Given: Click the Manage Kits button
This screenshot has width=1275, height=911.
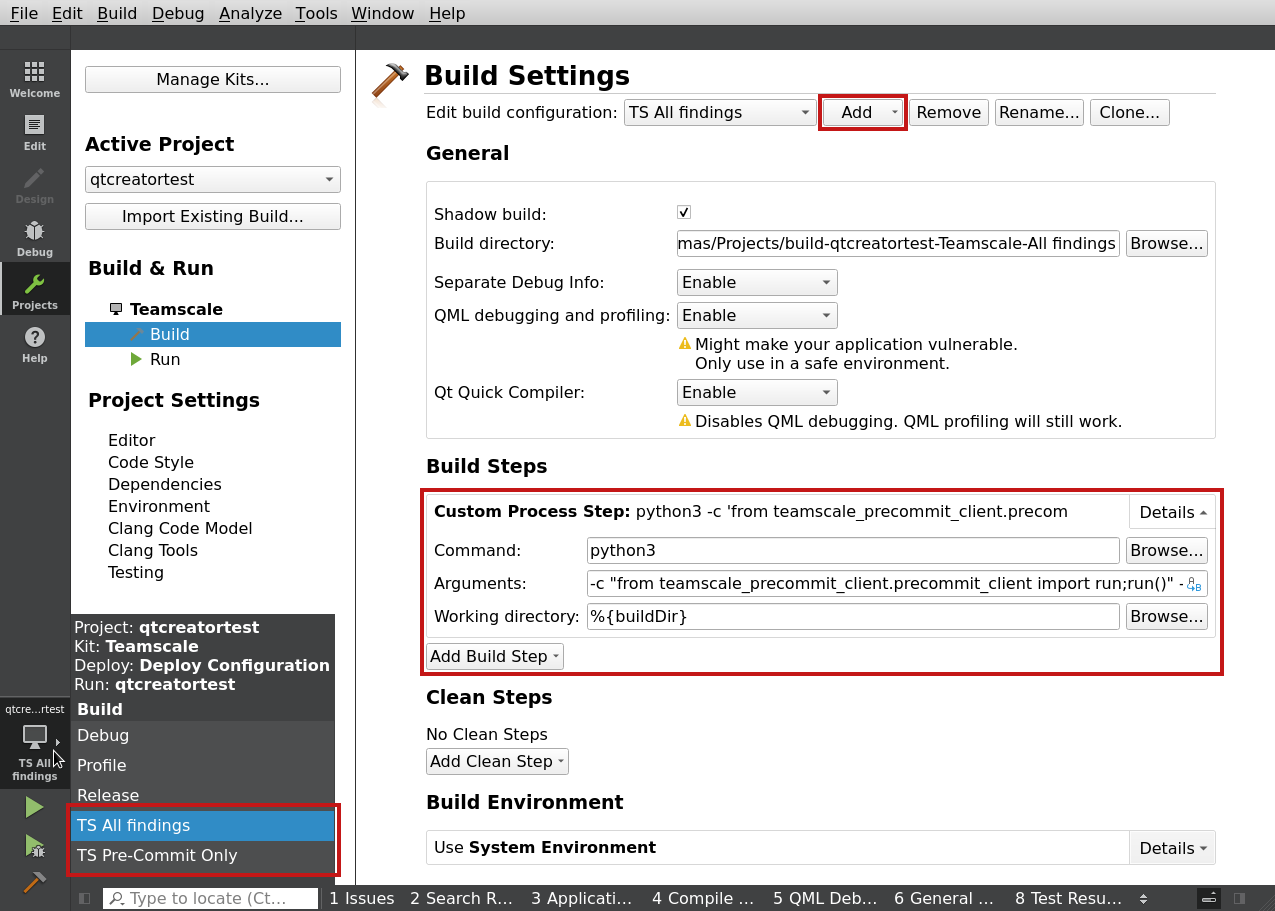Looking at the screenshot, I should tap(213, 80).
